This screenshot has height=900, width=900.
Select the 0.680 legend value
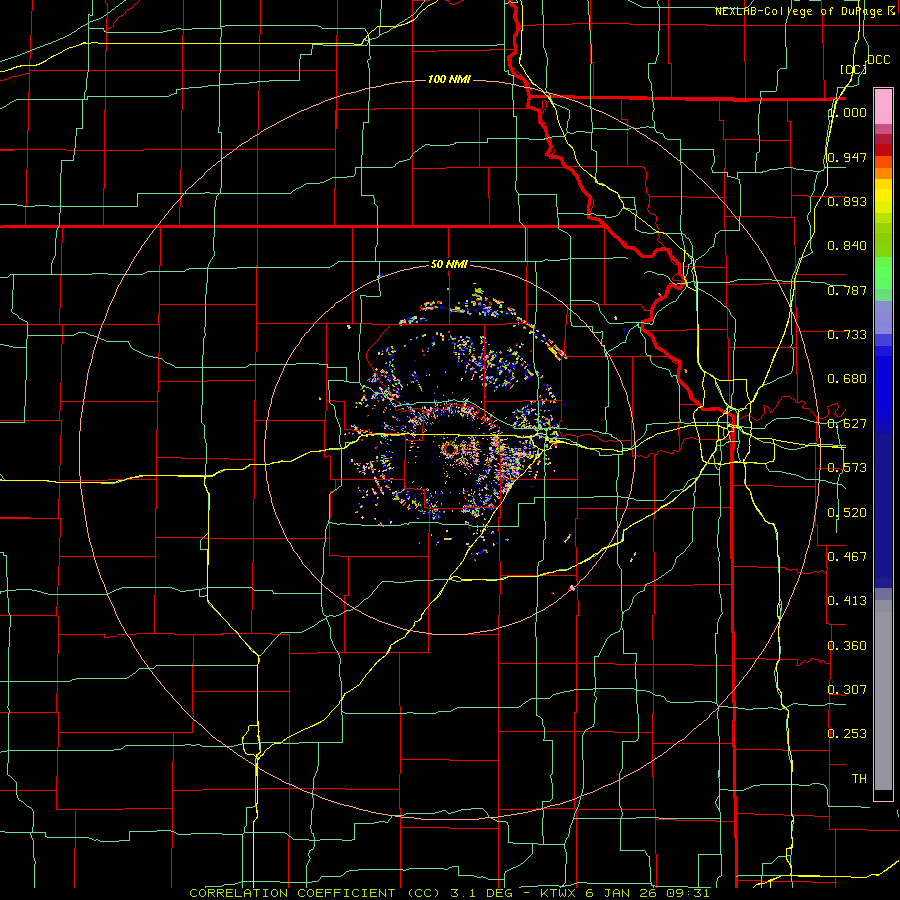(847, 379)
